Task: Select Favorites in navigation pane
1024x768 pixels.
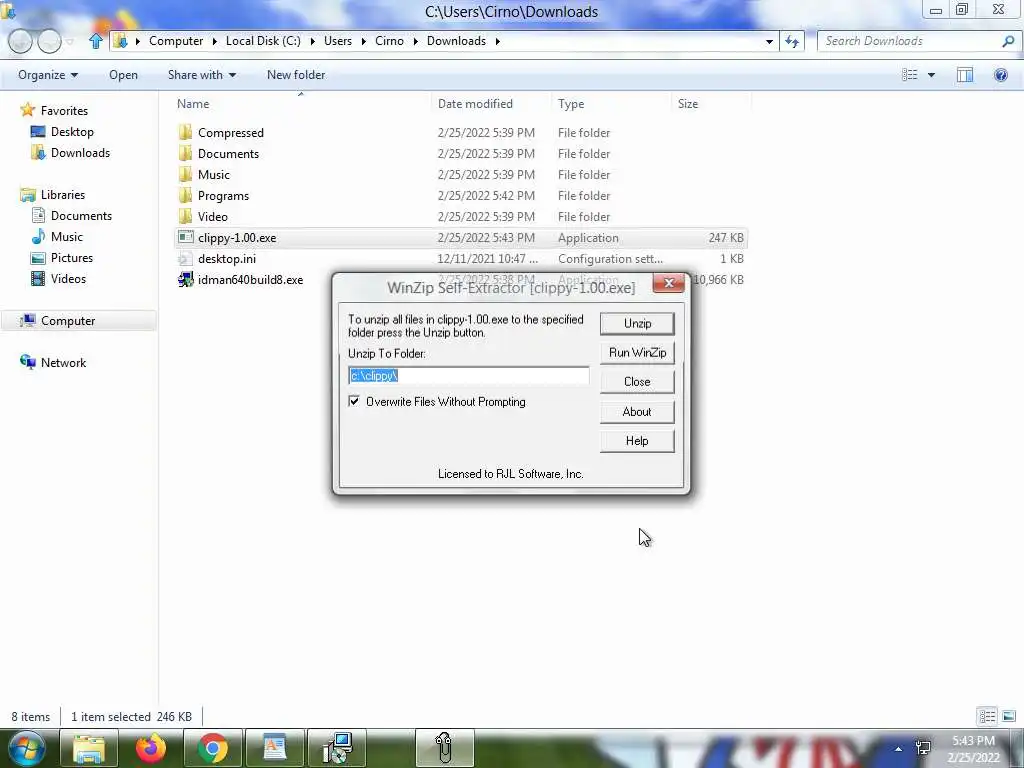Action: [64, 111]
